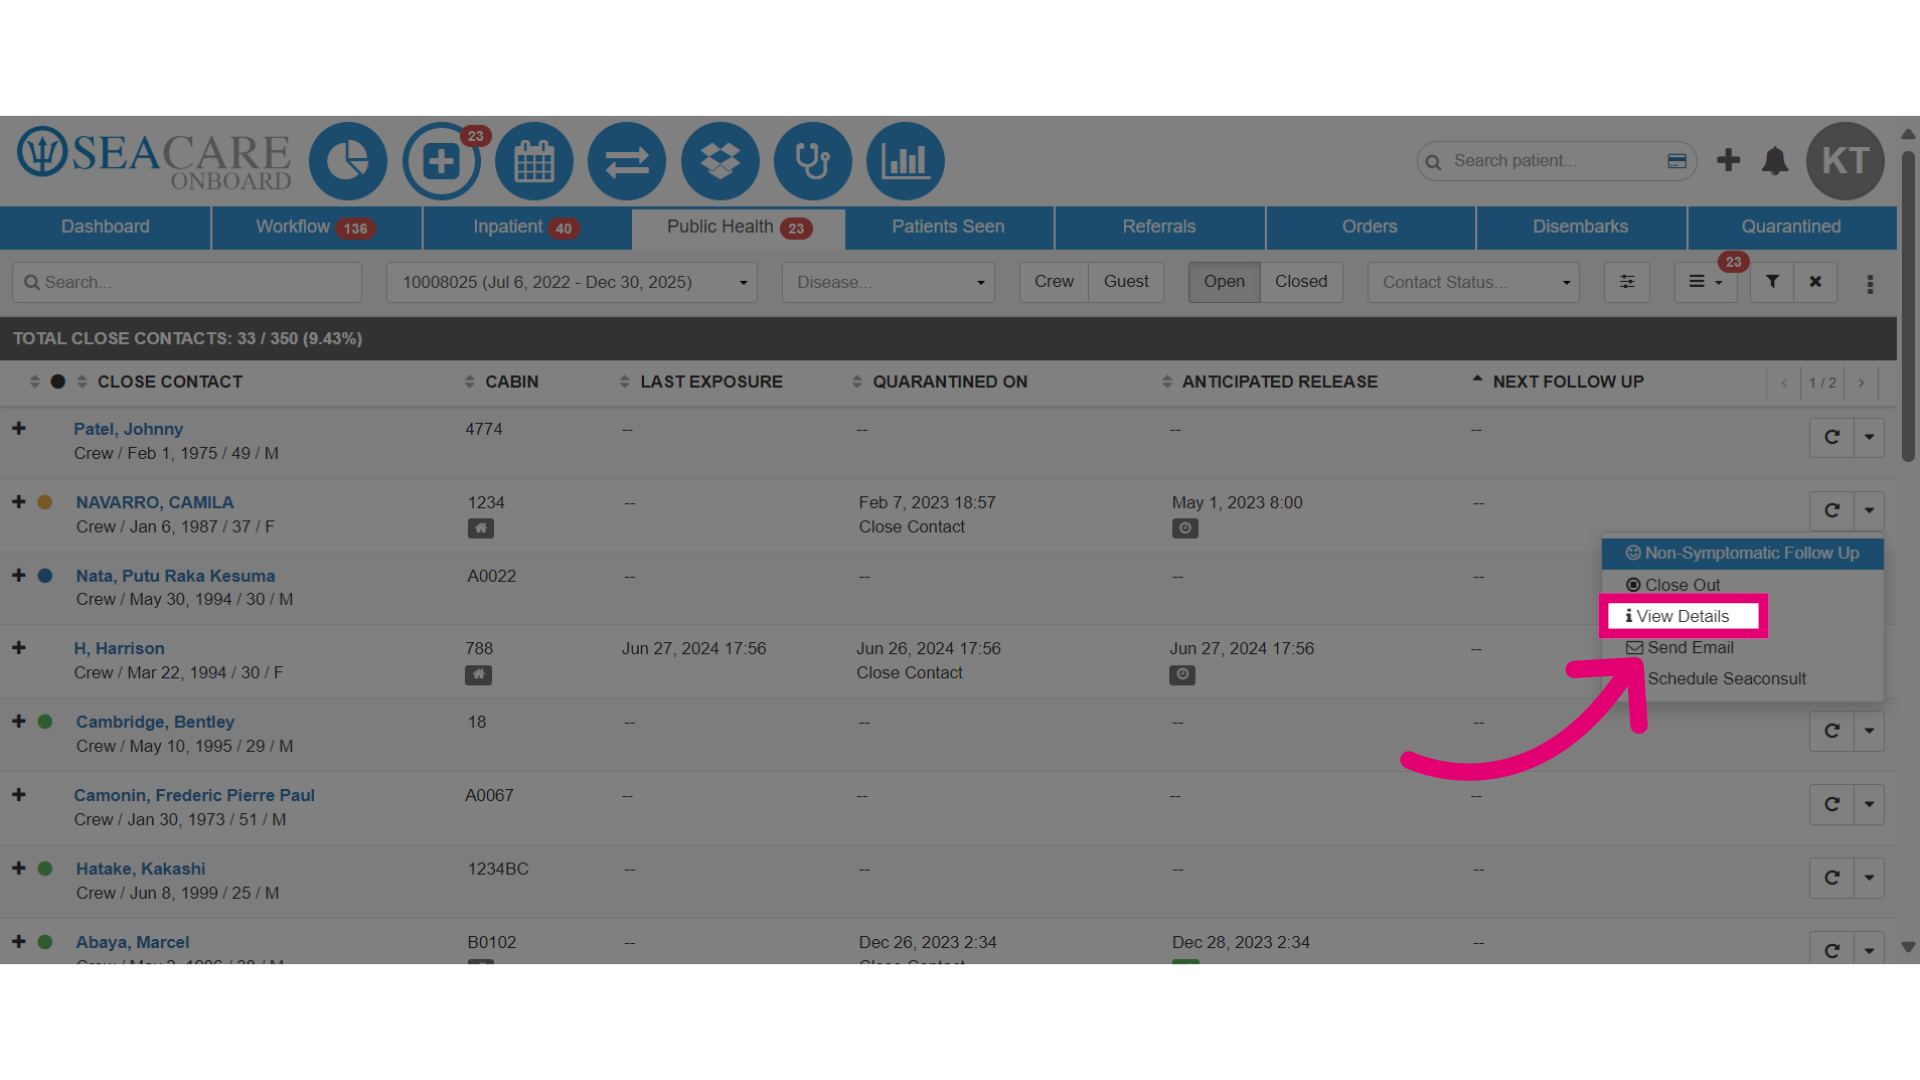The width and height of the screenshot is (1920, 1080).
Task: Click the funnel filter icon
Action: coord(1772,282)
